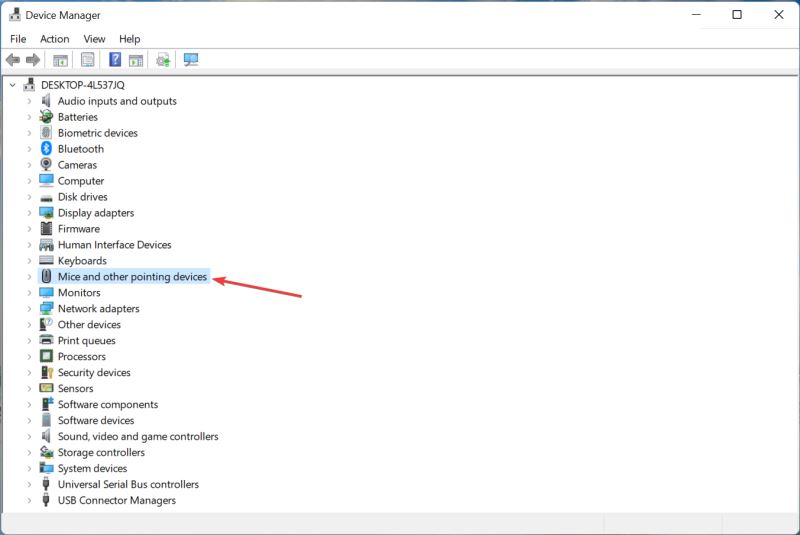Click the Forward arrow toolbar icon
Viewport: 800px width, 535px height.
(33, 60)
